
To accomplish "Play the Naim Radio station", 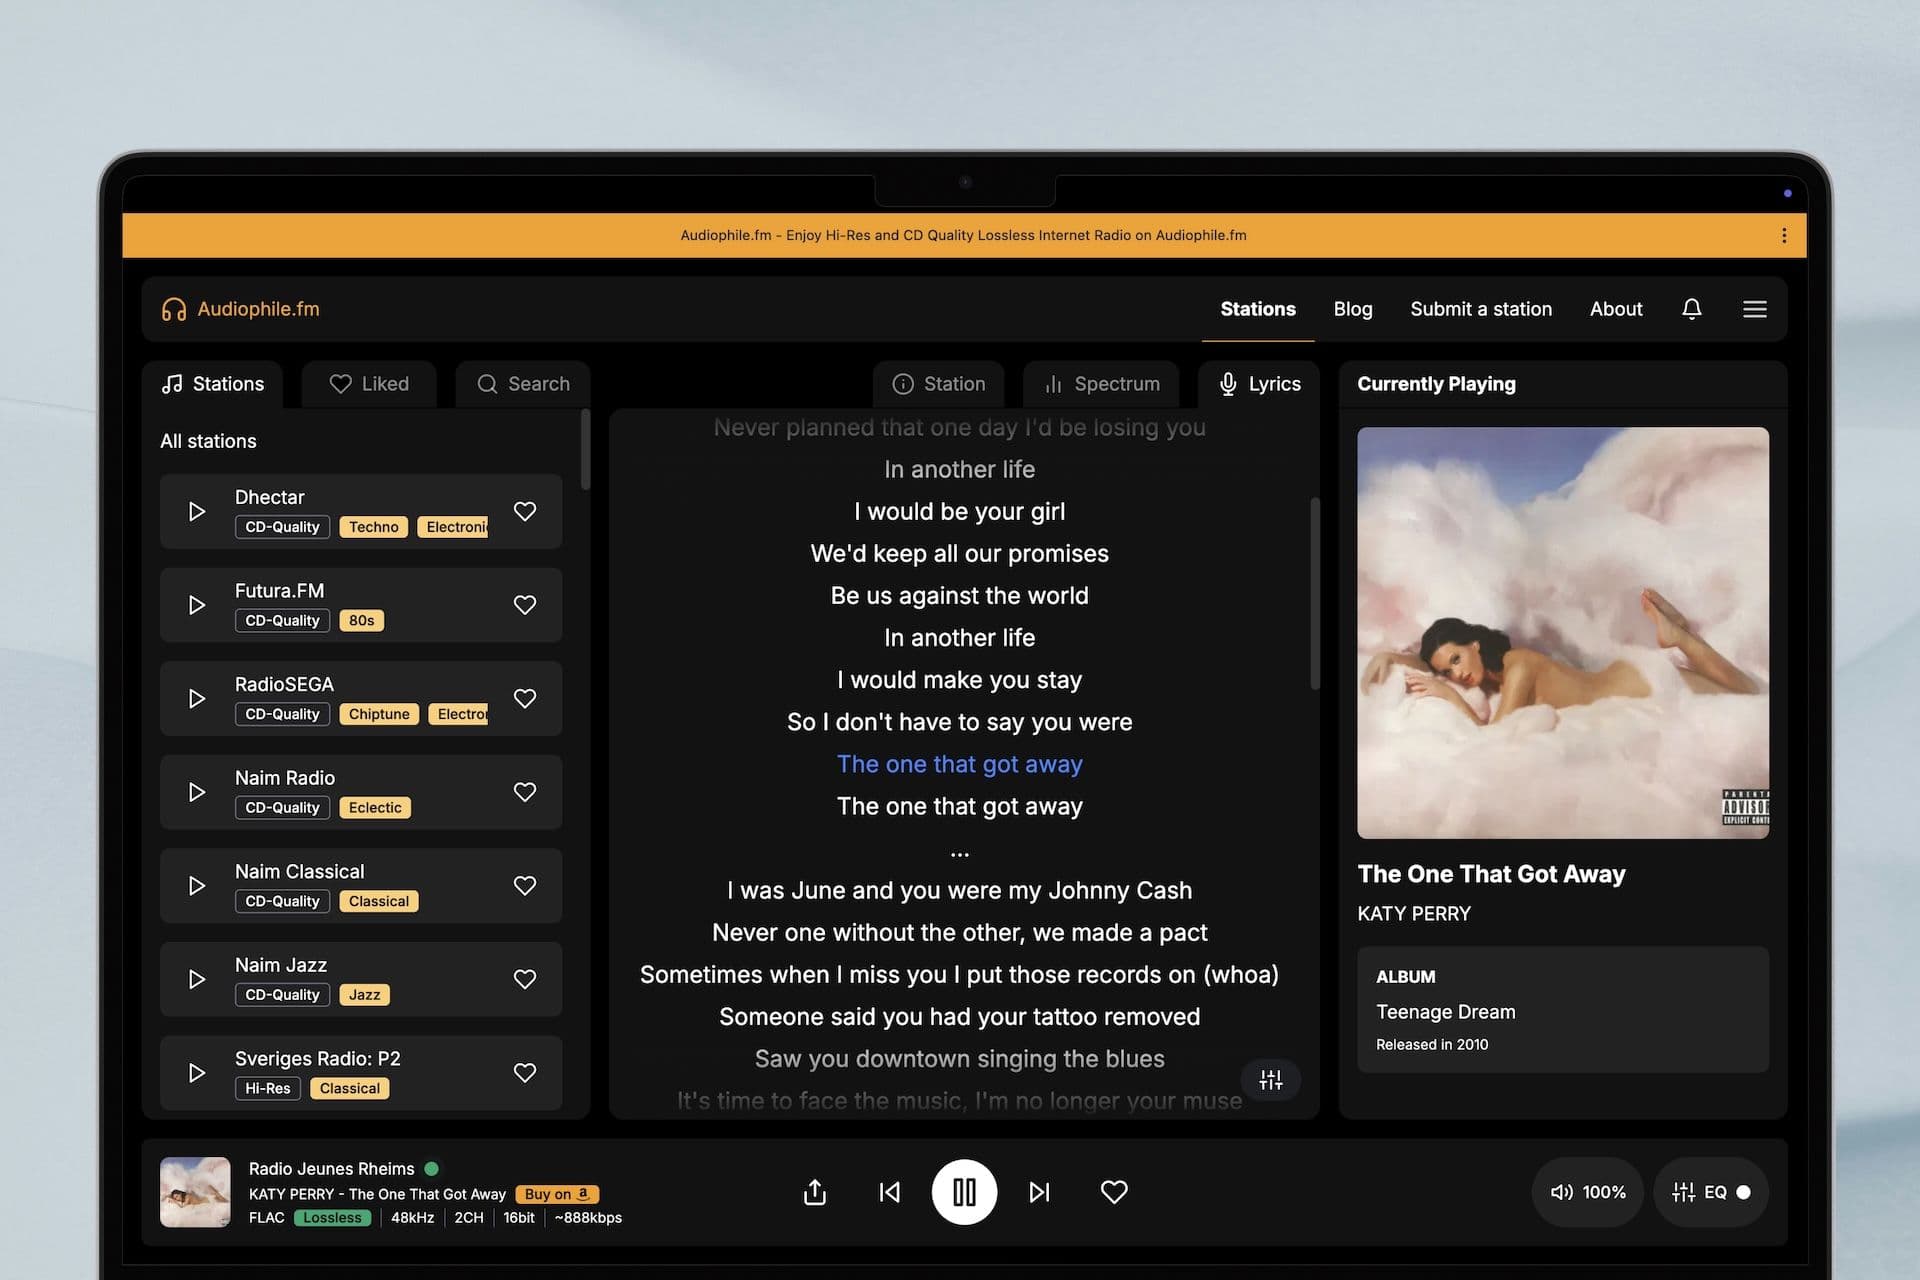I will pos(197,792).
